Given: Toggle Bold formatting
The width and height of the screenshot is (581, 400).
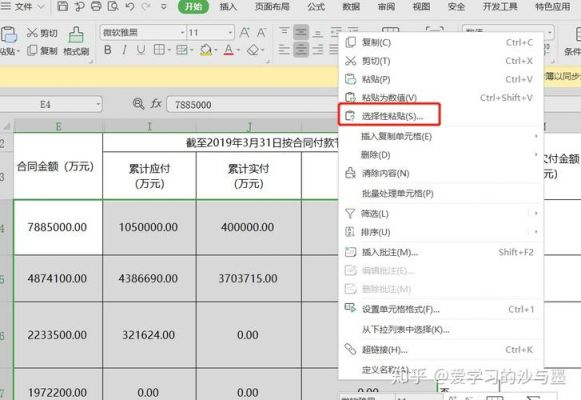Looking at the screenshot, I should point(107,50).
